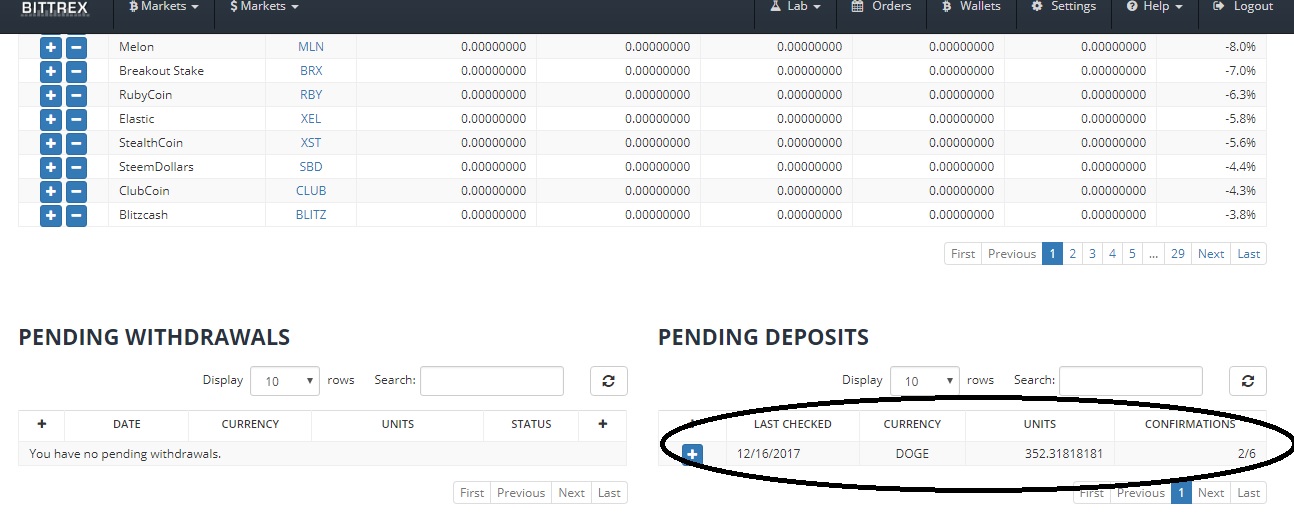1294x526 pixels.
Task: Select the 352.31818181 units value
Action: (1066, 454)
